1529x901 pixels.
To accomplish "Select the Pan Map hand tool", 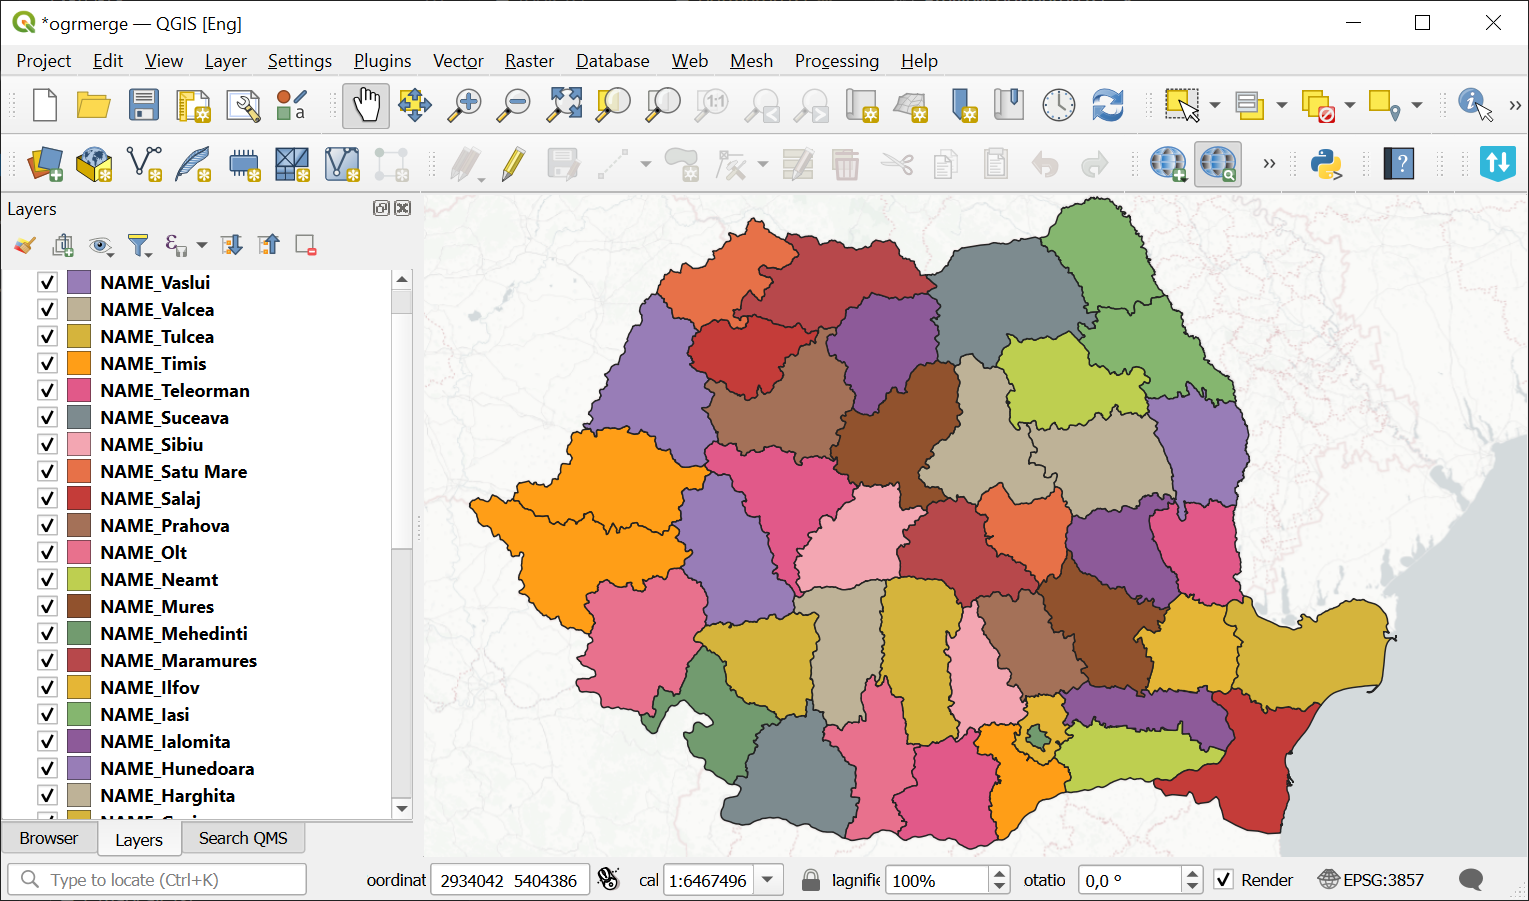I will (x=366, y=105).
